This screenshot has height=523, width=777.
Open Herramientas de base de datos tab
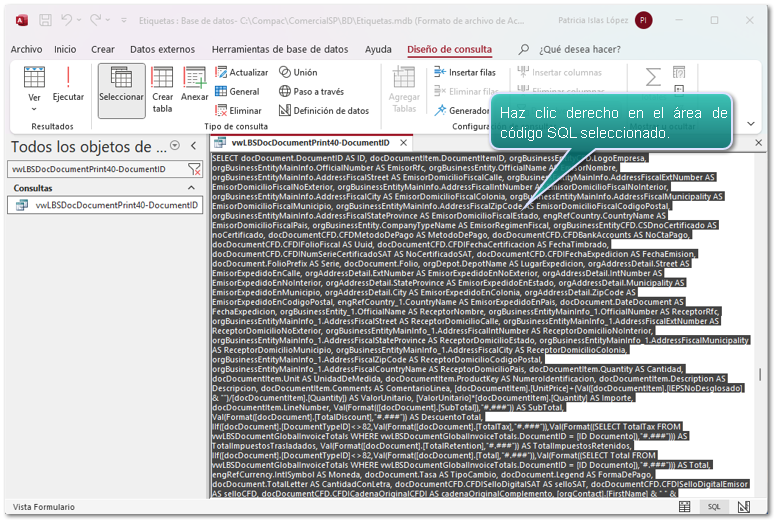280,49
